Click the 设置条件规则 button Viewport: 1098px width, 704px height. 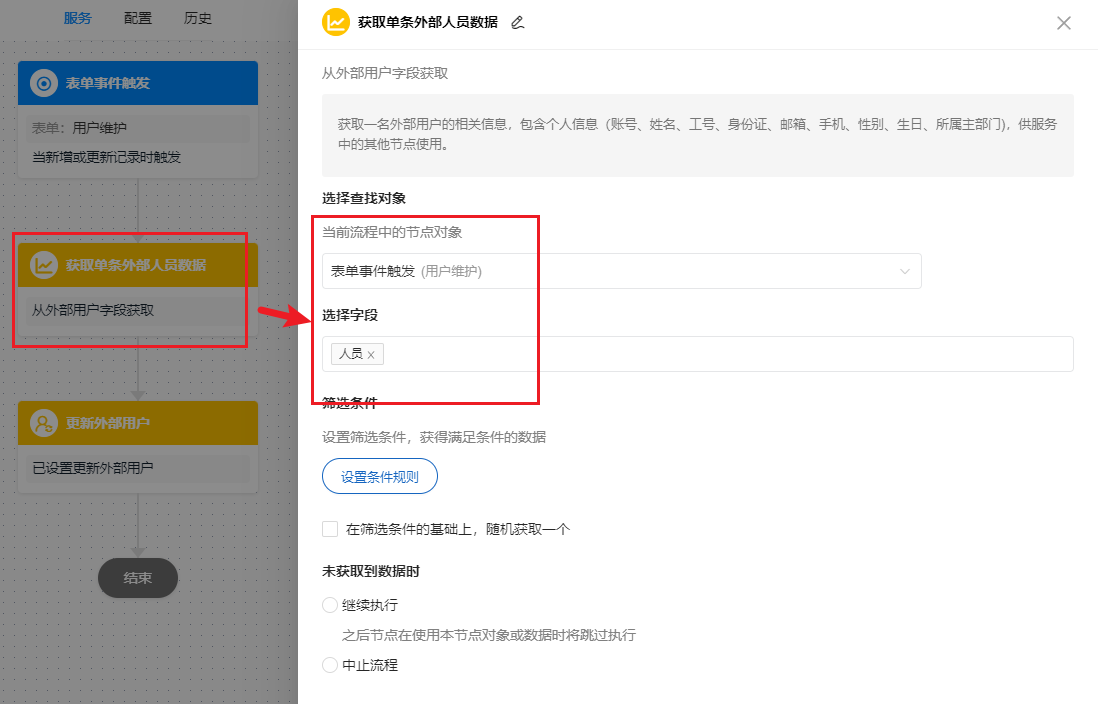click(x=379, y=476)
